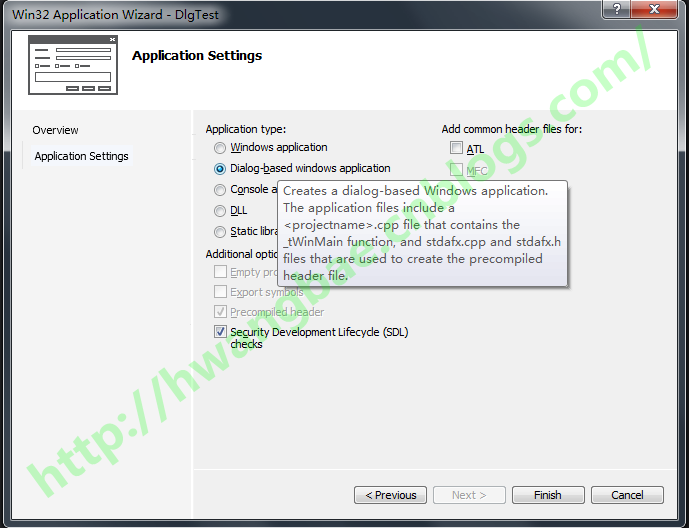This screenshot has height=528, width=689.
Task: Click the dialog window illustration icon
Action: 73,65
